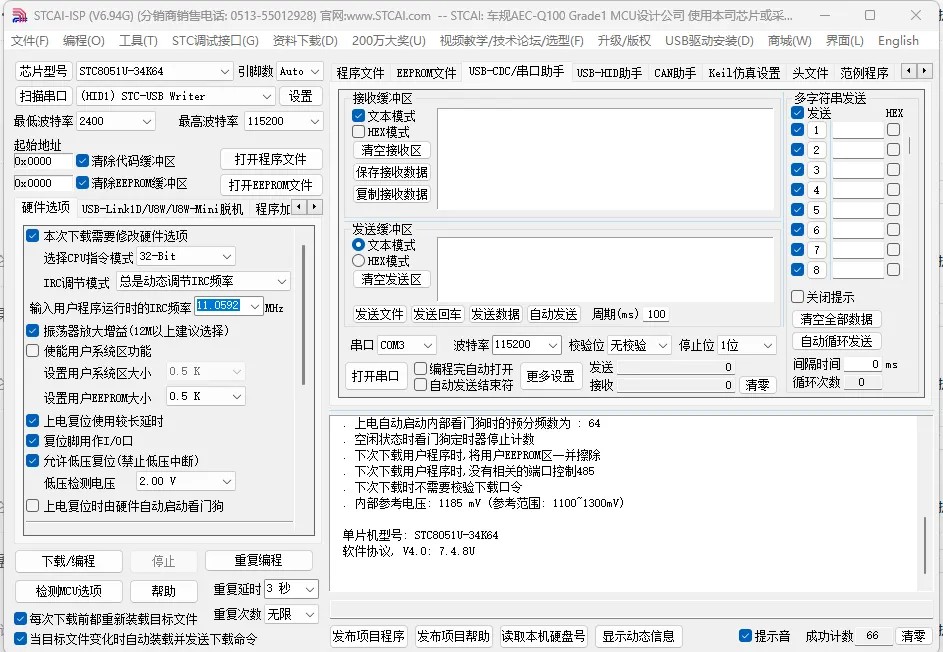943x652 pixels.
Task: Click the 周期(ms) 100 input field
Action: [656, 314]
